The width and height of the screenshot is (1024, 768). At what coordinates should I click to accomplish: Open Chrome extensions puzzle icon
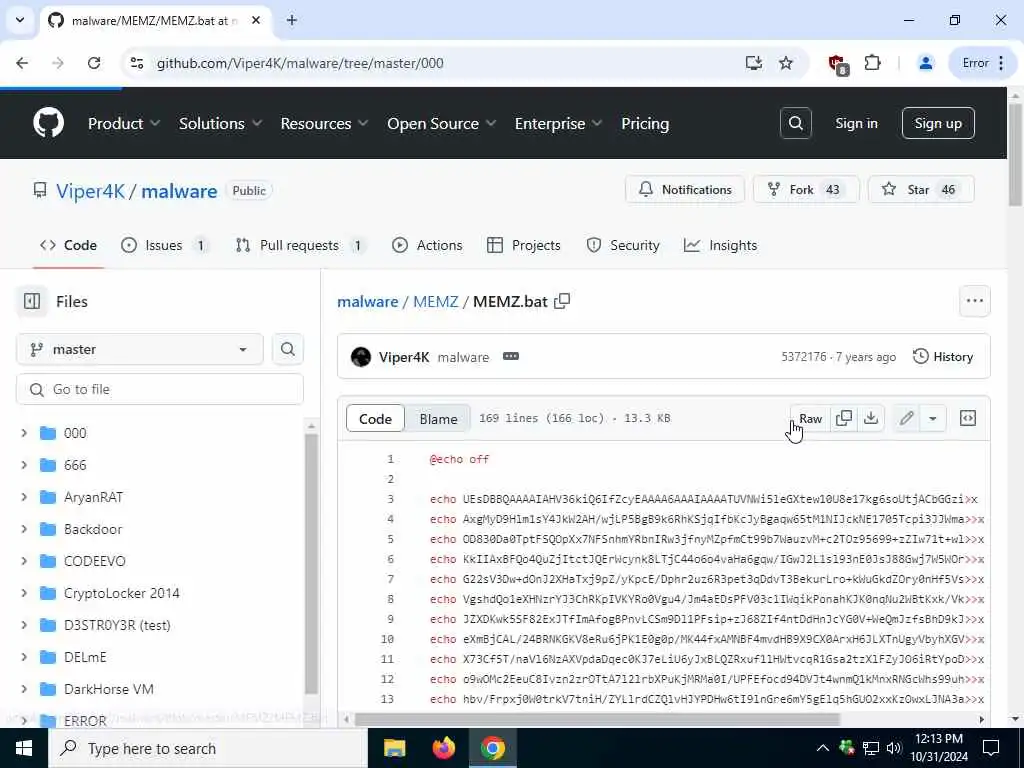[x=872, y=63]
